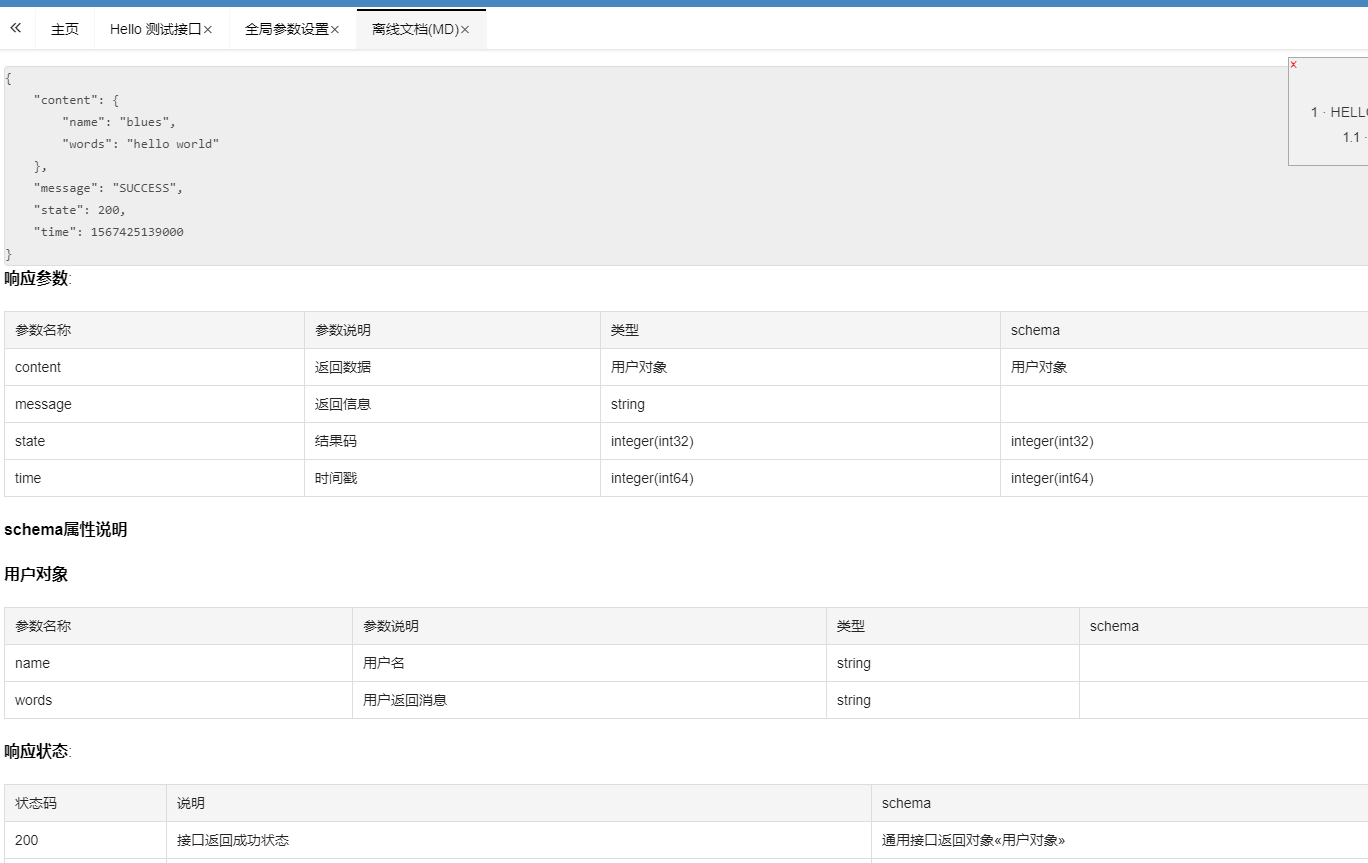The image size is (1368, 863).
Task: Click integer(int32) in the state row's schema column
Action: [x=1052, y=441]
